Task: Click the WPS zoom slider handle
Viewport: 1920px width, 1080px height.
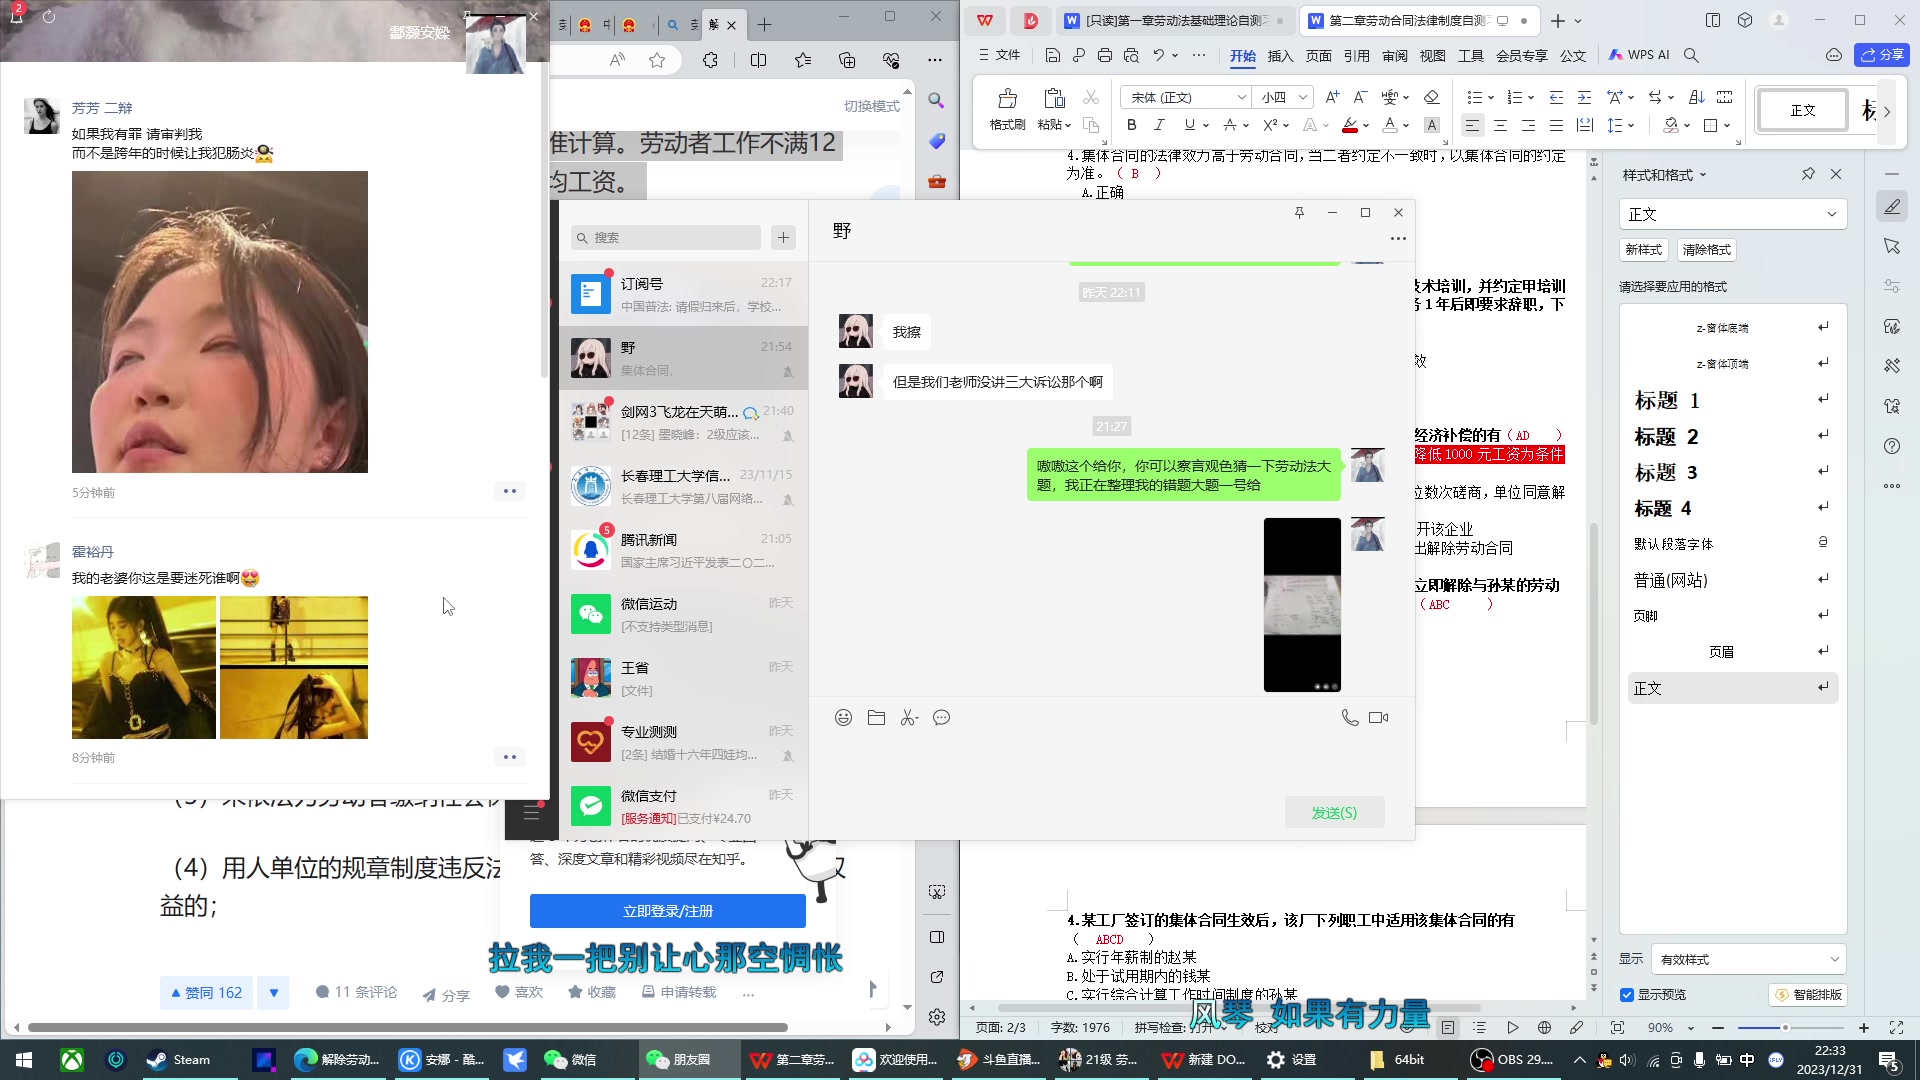Action: coord(1785,1028)
